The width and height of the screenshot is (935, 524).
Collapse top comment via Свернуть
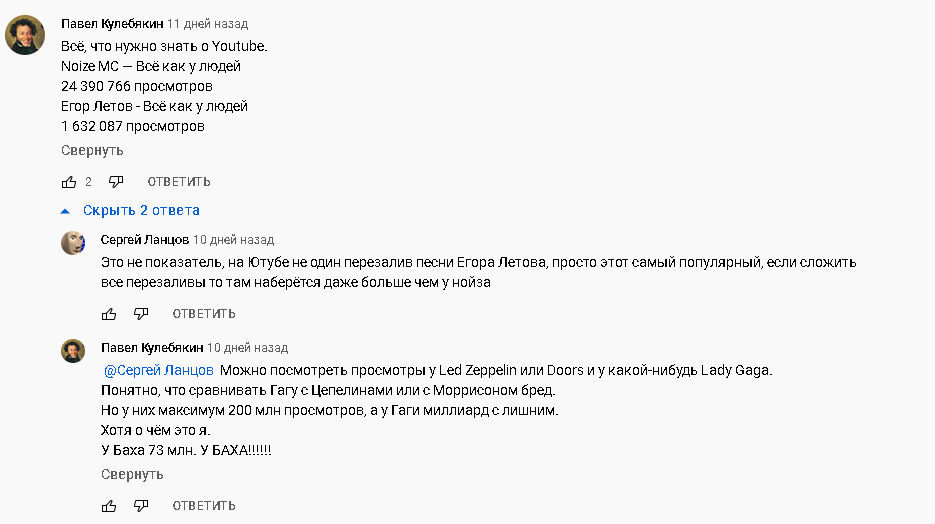92,150
